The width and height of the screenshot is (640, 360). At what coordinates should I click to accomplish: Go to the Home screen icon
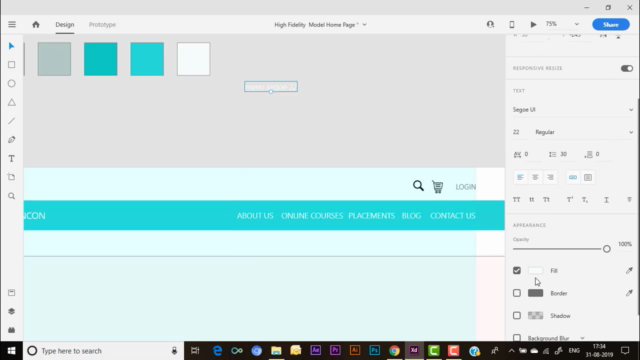tap(36, 24)
